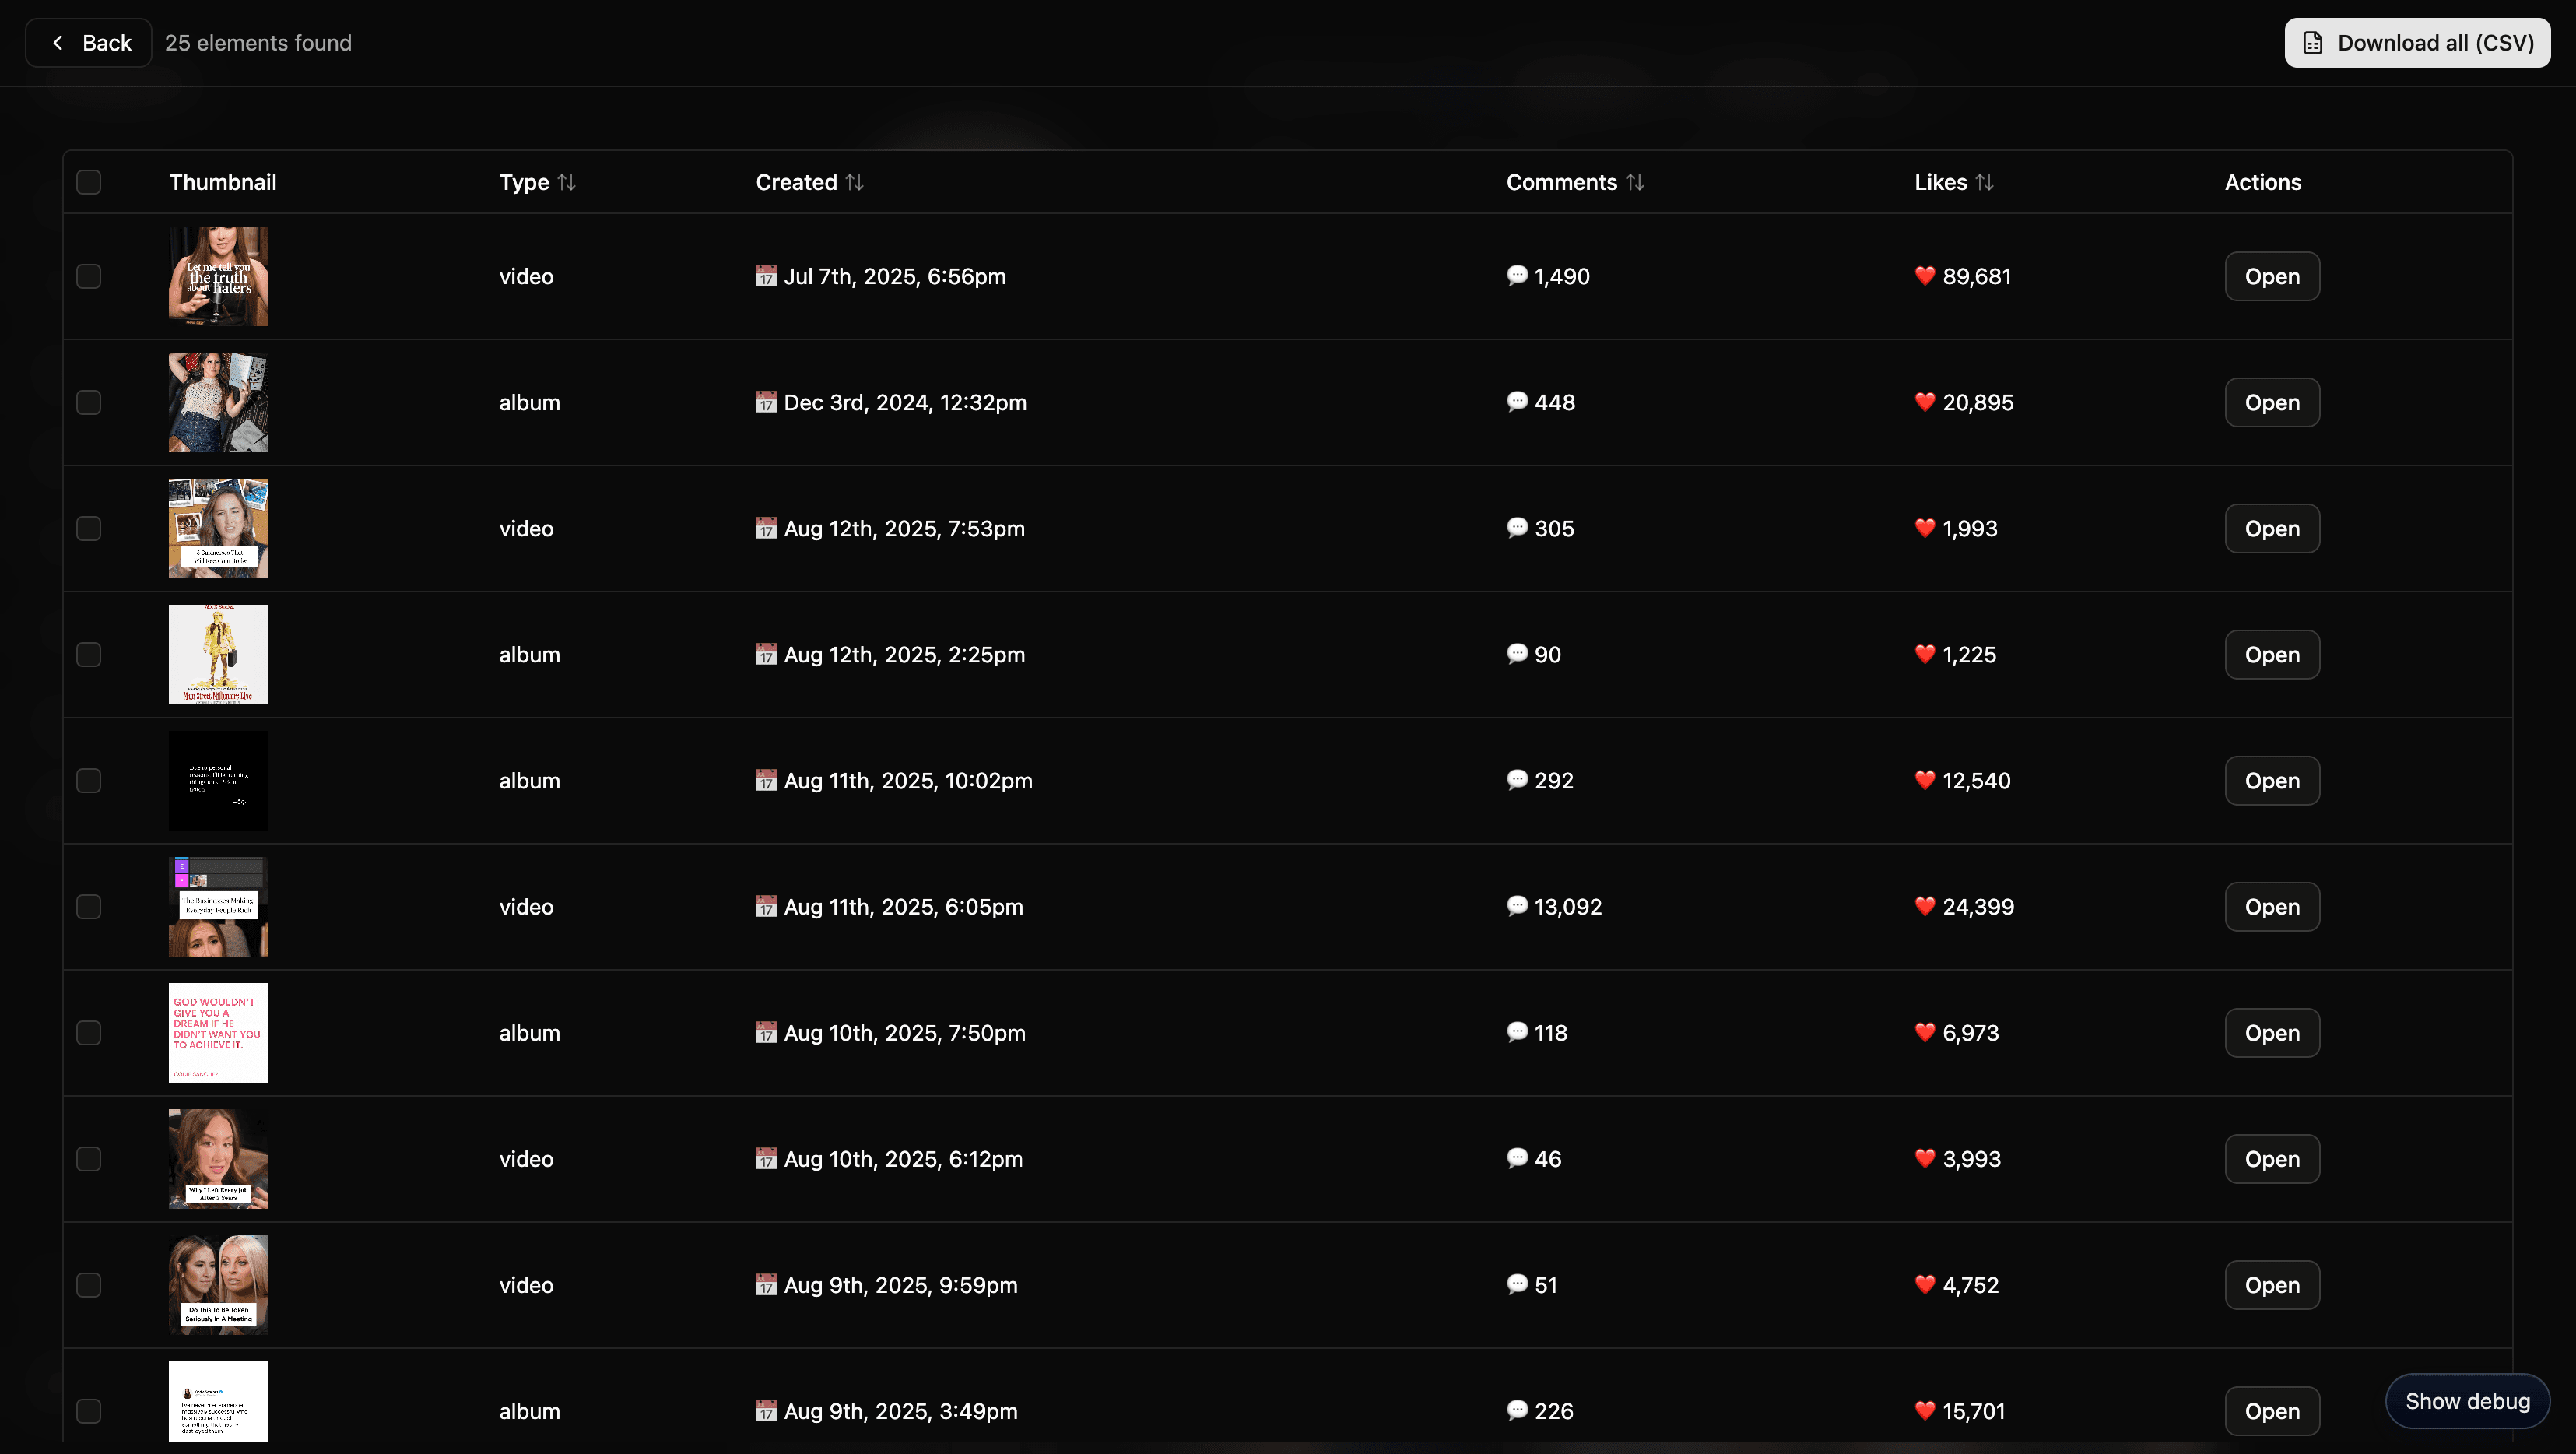Image resolution: width=2576 pixels, height=1454 pixels.
Task: Click the comment icon beside 51 comments
Action: click(1517, 1285)
